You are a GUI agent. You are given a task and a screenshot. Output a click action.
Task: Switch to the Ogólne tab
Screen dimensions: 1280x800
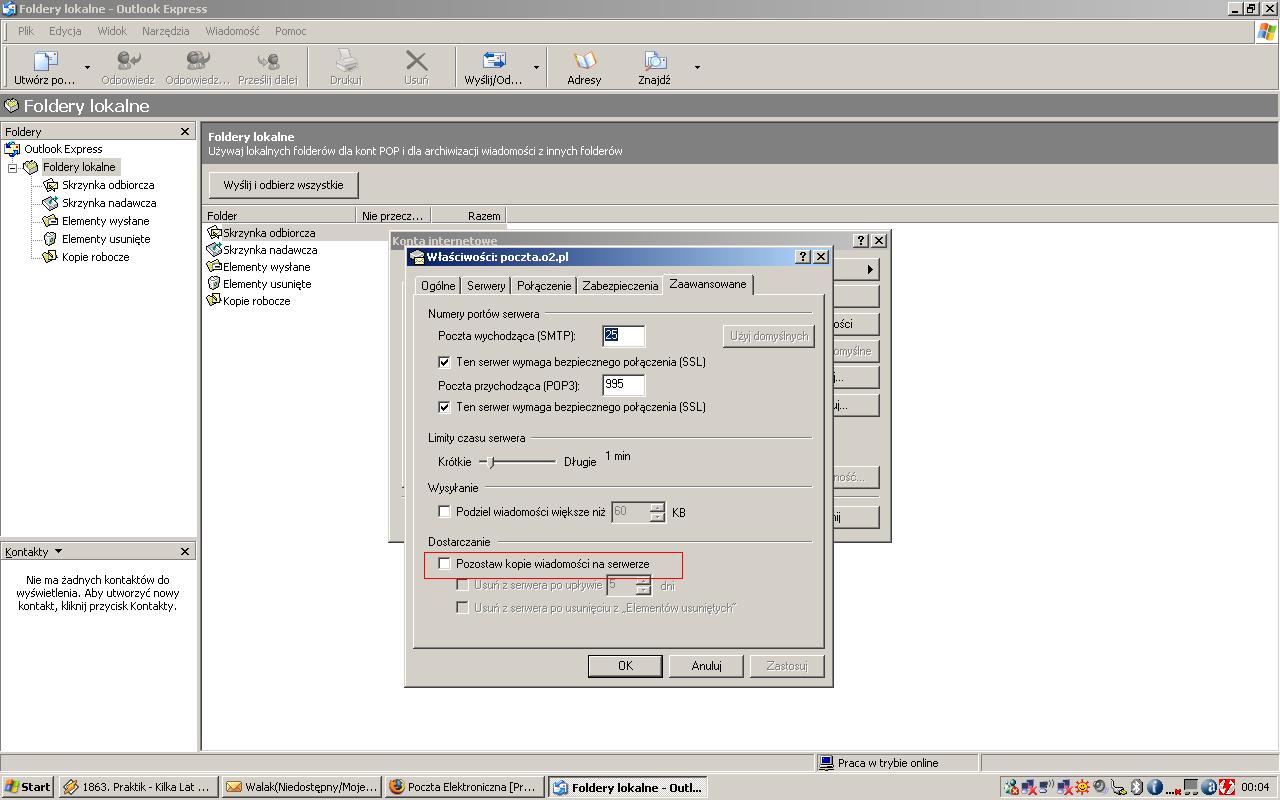point(438,286)
